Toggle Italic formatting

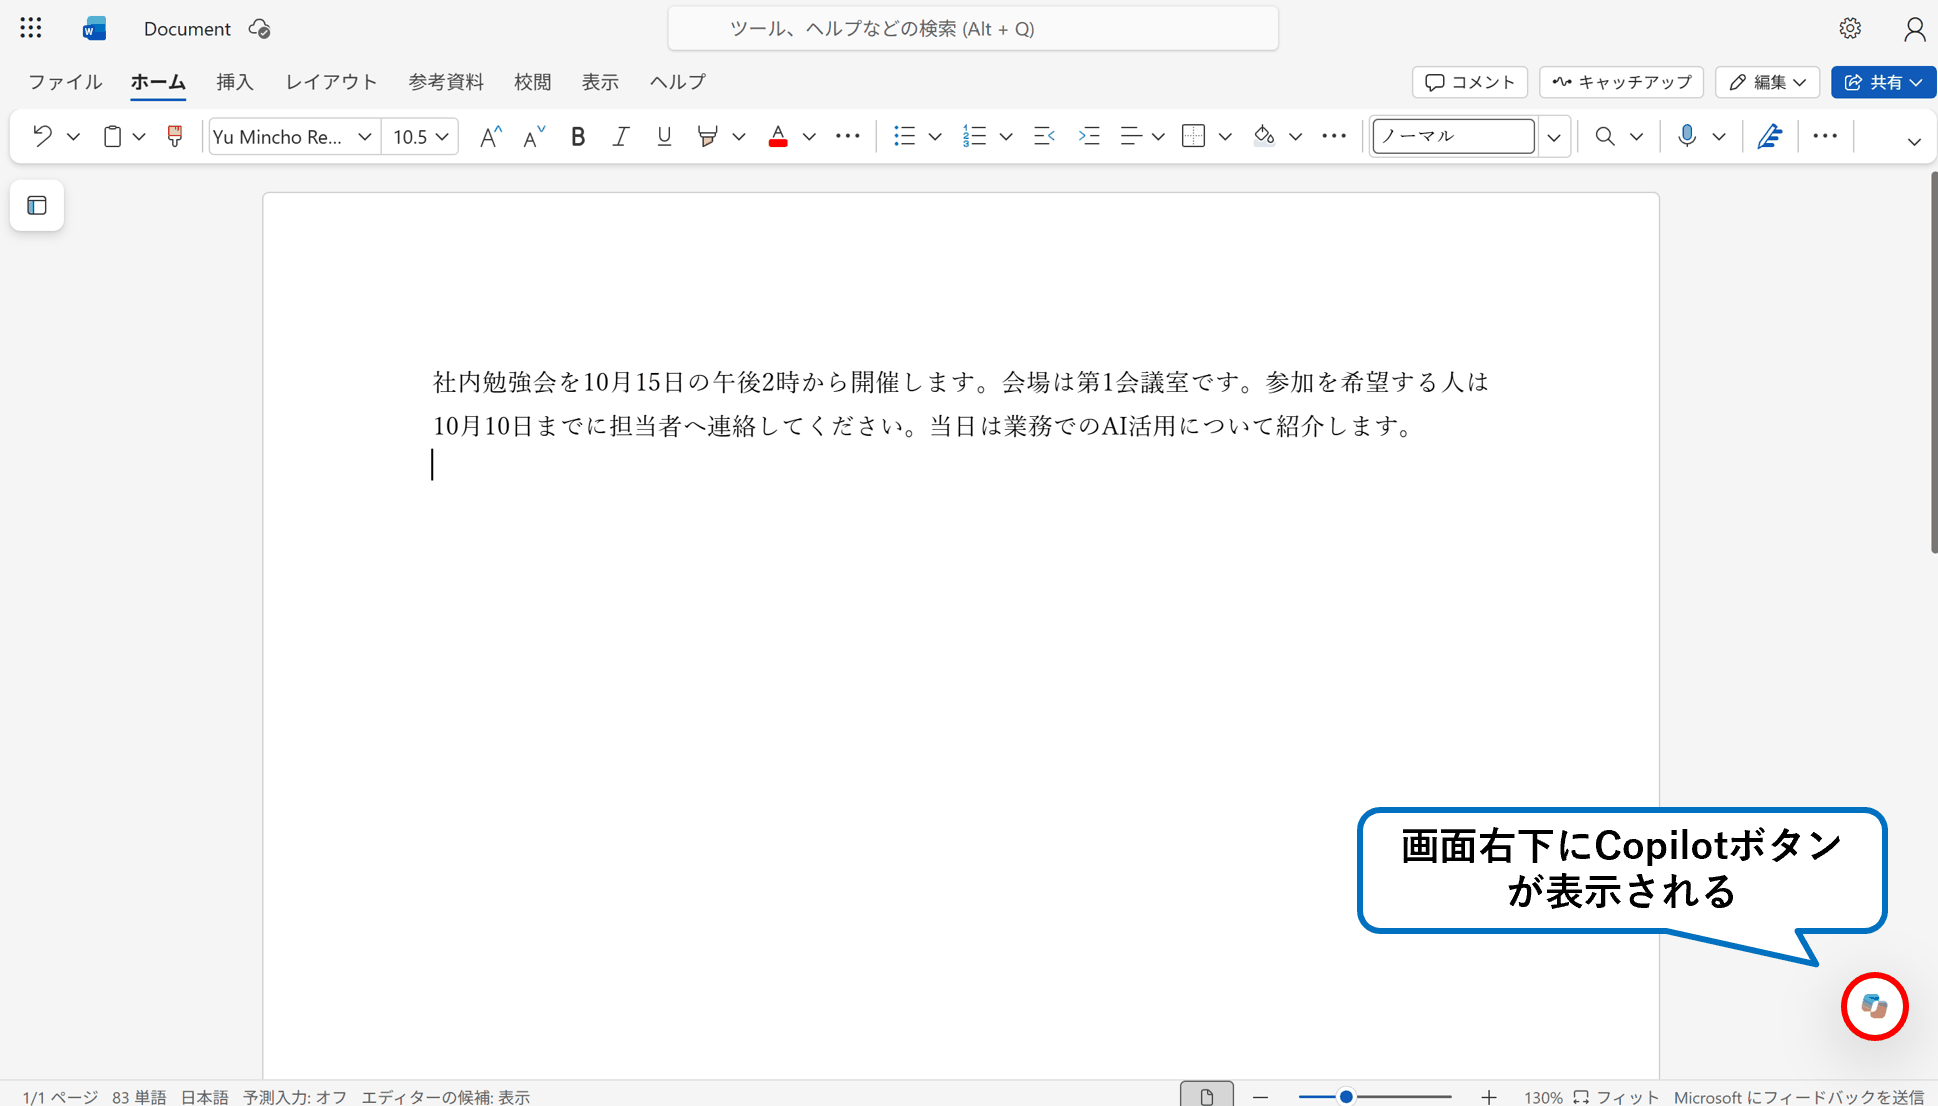620,136
